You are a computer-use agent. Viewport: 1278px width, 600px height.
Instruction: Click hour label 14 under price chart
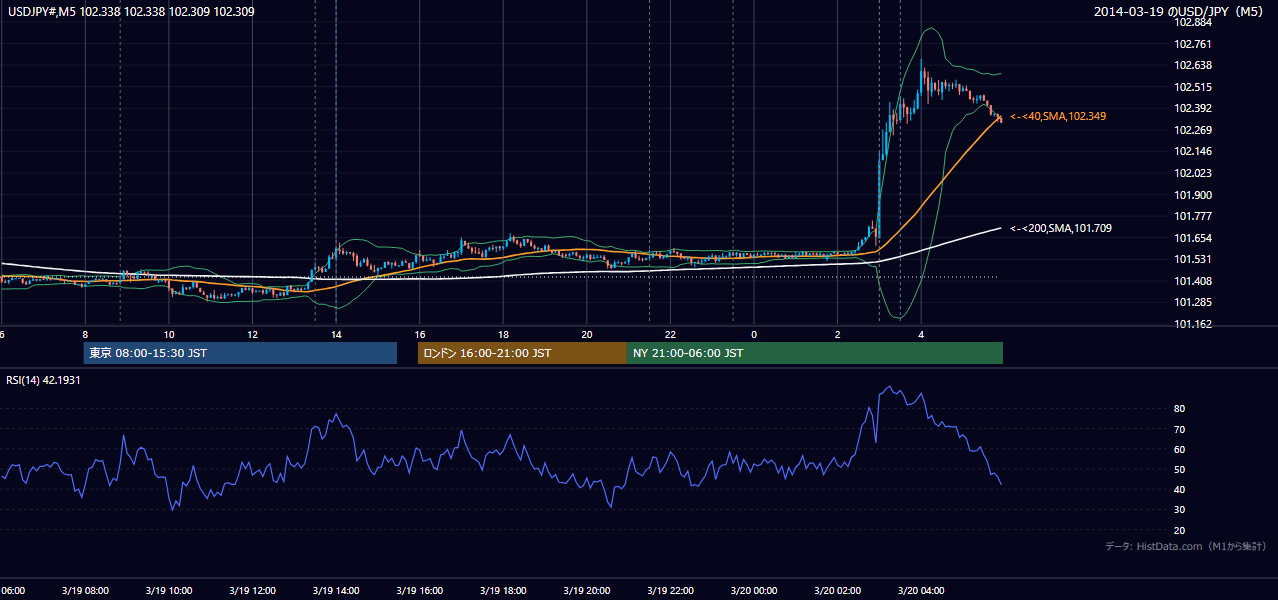click(336, 334)
